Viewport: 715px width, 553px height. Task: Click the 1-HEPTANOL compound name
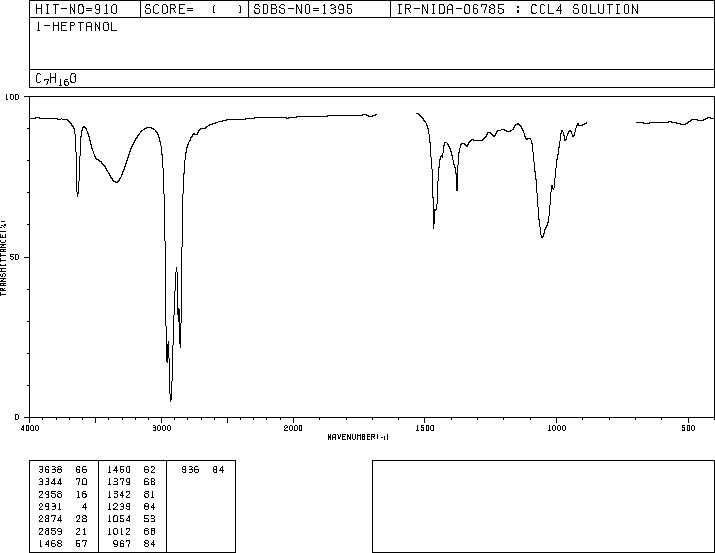point(76,27)
